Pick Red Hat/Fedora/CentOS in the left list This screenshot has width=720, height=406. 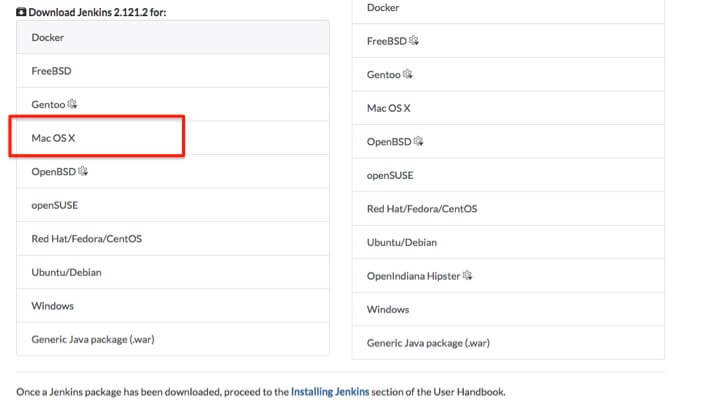coord(86,239)
